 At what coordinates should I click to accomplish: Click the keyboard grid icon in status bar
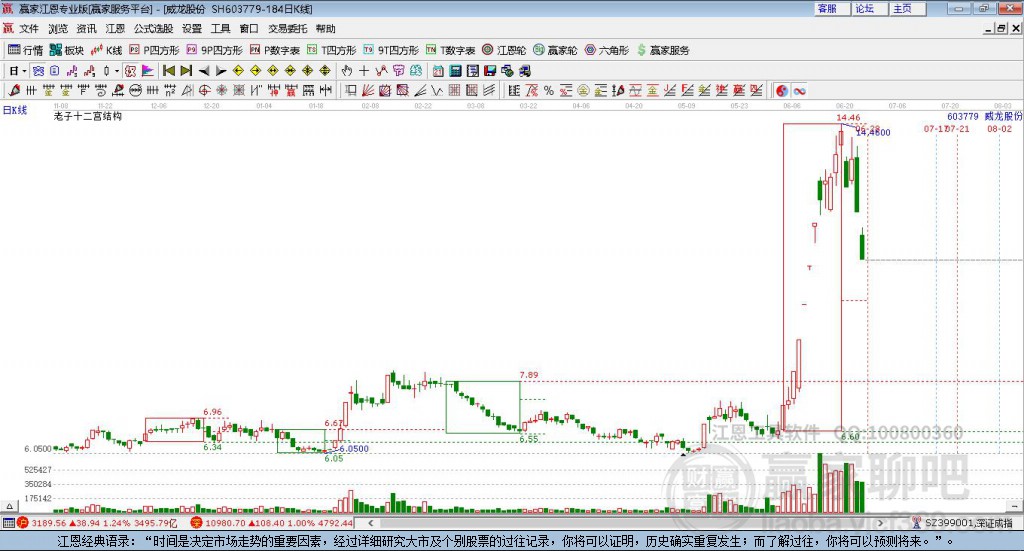click(x=8, y=523)
